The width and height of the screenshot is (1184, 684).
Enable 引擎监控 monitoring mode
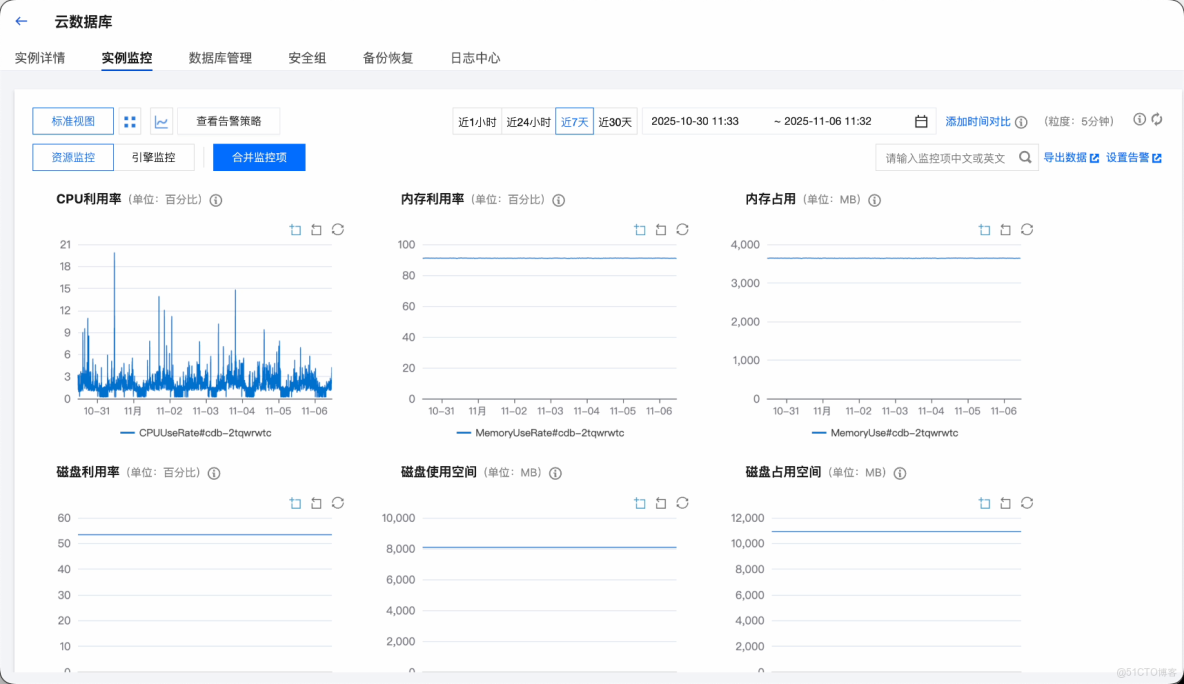(154, 157)
